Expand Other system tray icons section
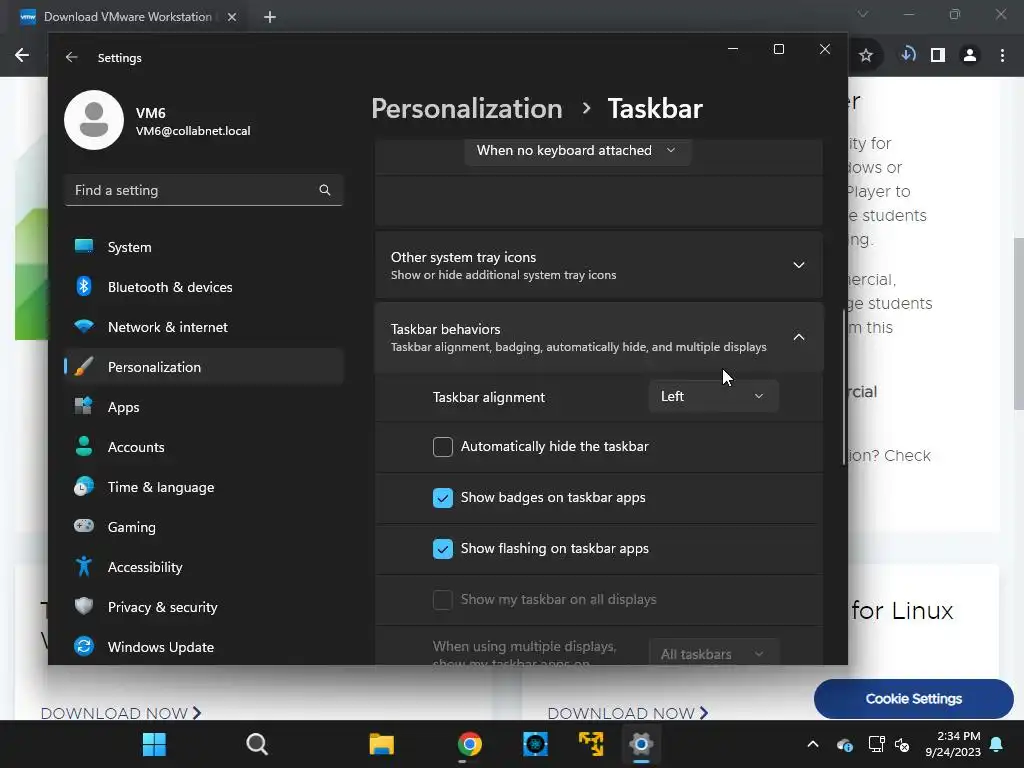The image size is (1024, 768). click(x=599, y=265)
